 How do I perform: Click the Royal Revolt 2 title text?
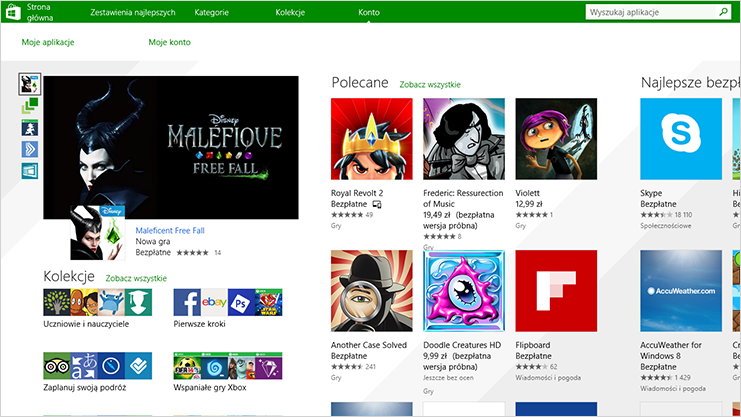(357, 193)
